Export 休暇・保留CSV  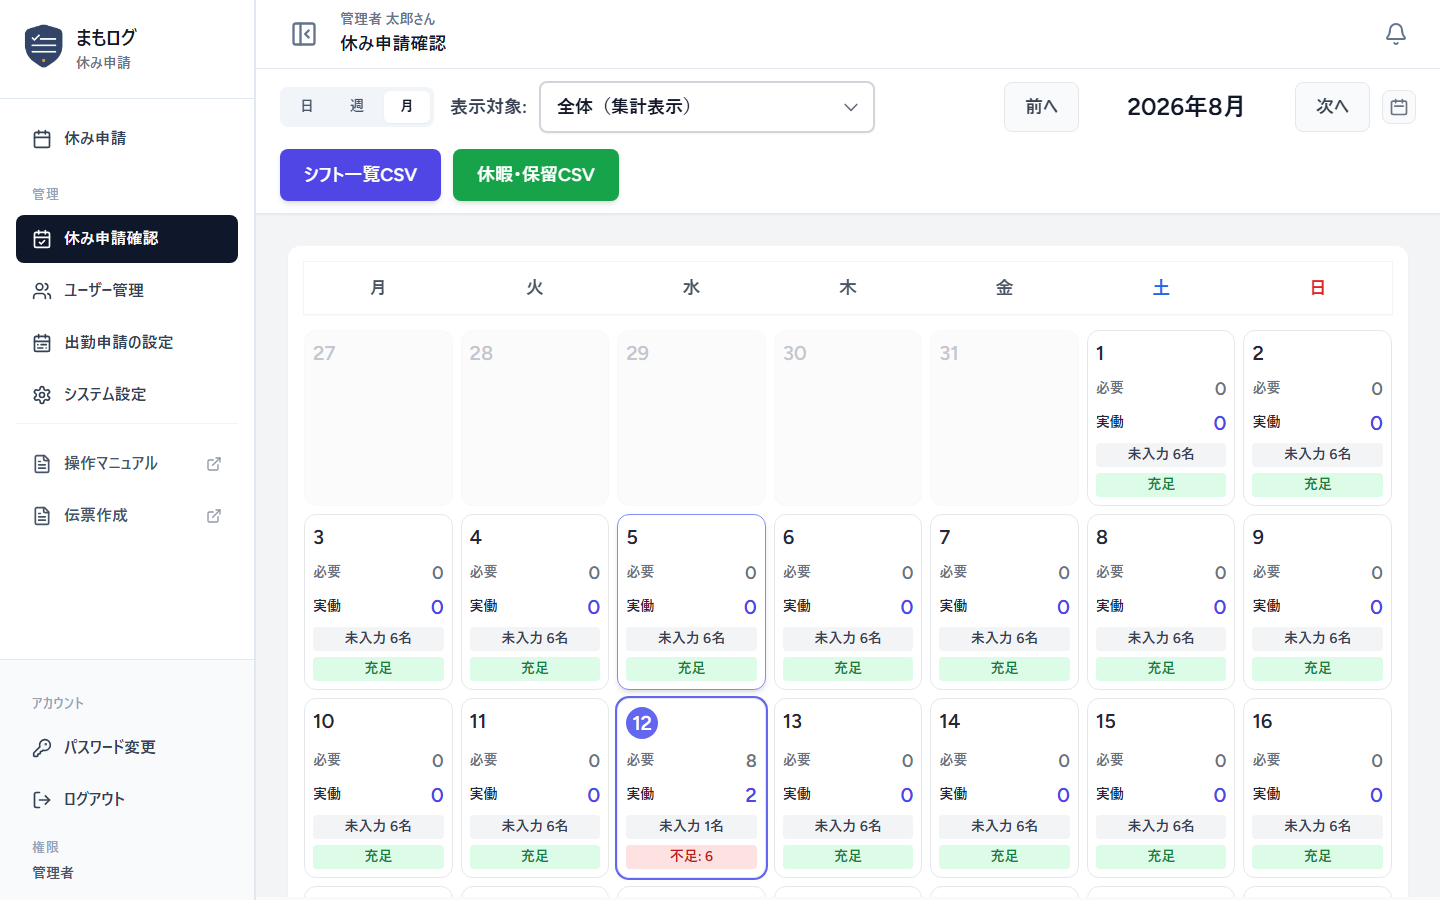pos(536,175)
